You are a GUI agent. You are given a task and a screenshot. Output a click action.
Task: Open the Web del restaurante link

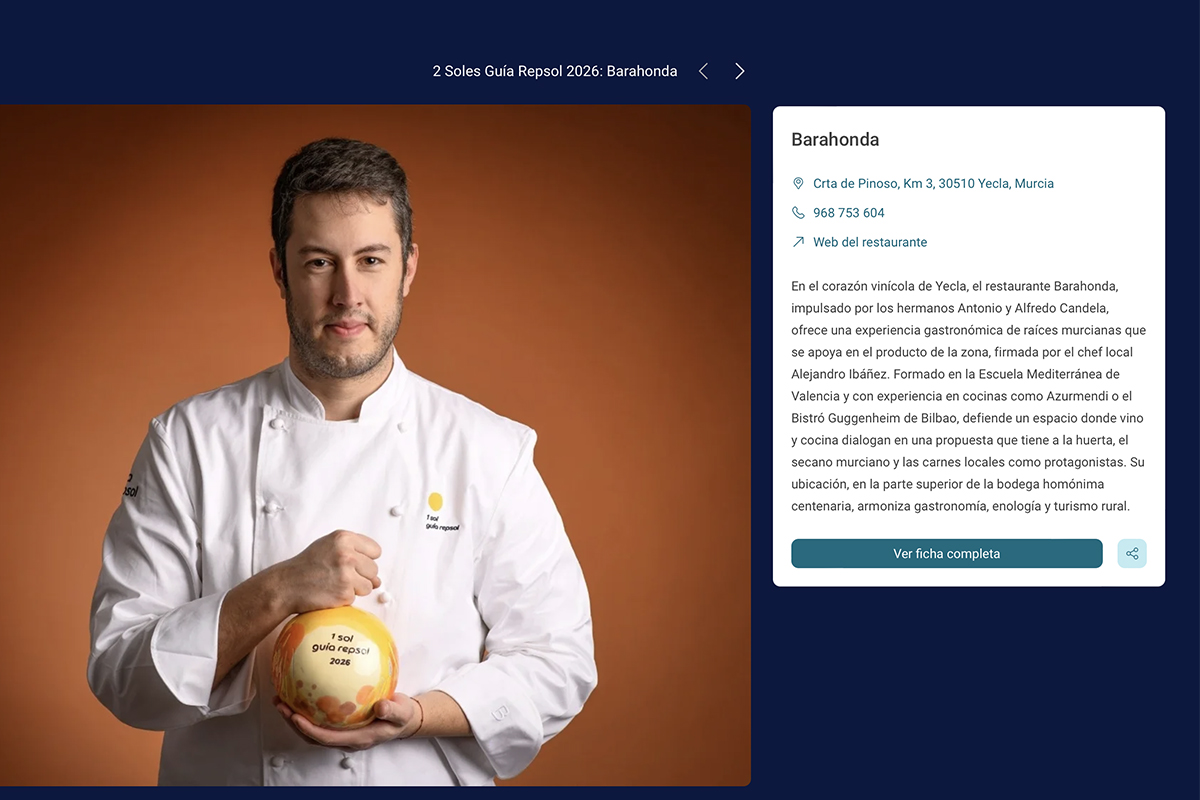click(870, 242)
